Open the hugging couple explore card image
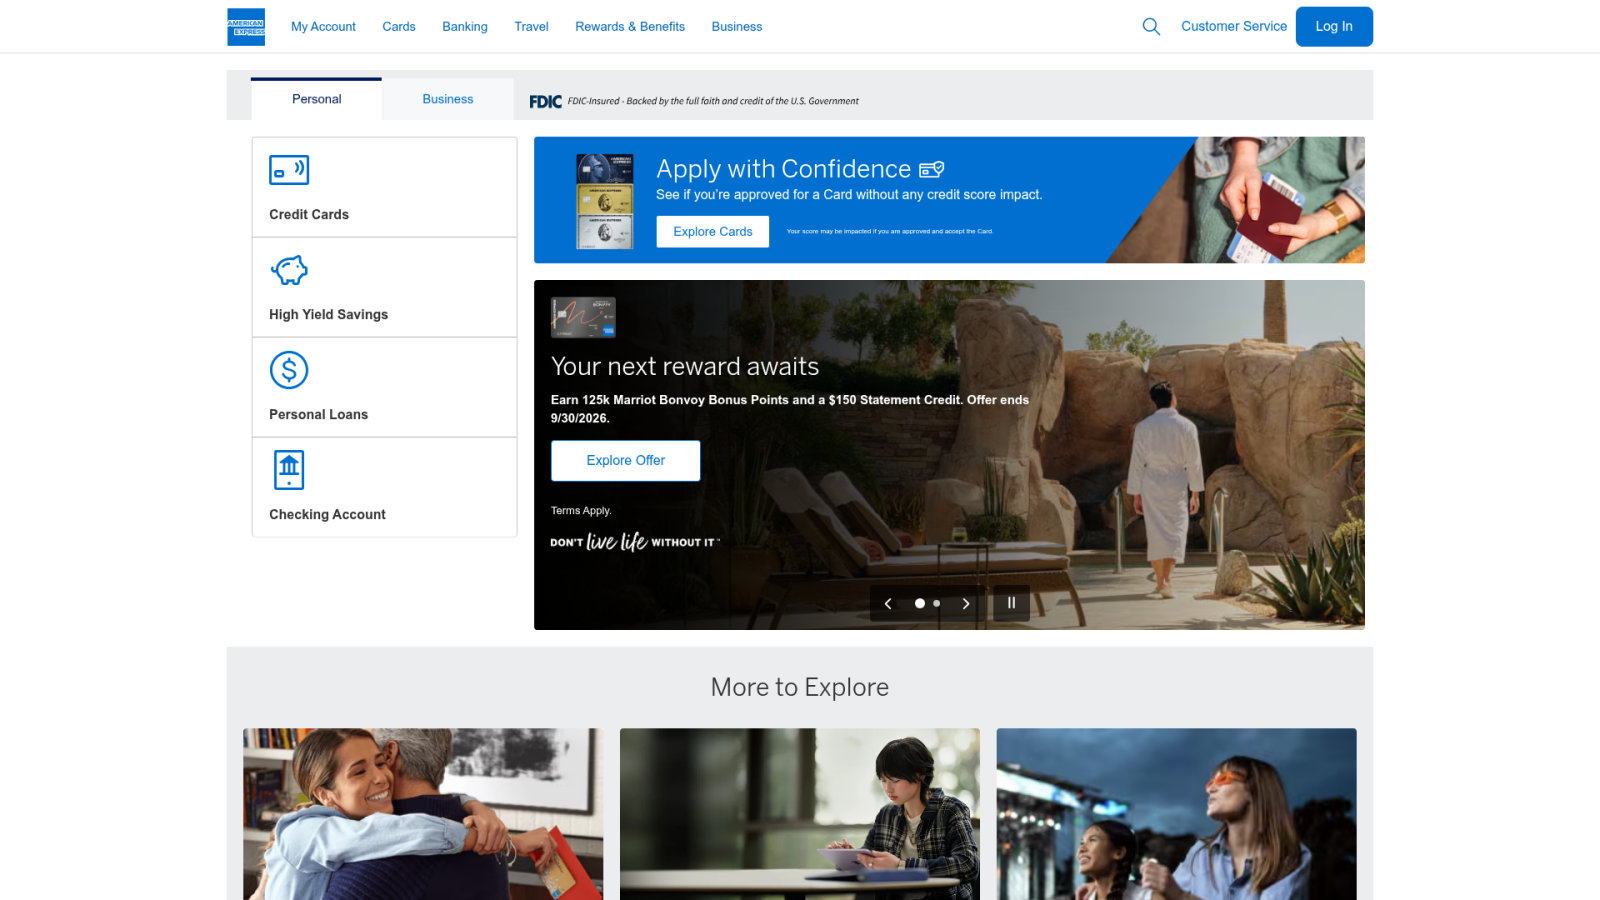This screenshot has height=900, width=1600. coord(423,814)
